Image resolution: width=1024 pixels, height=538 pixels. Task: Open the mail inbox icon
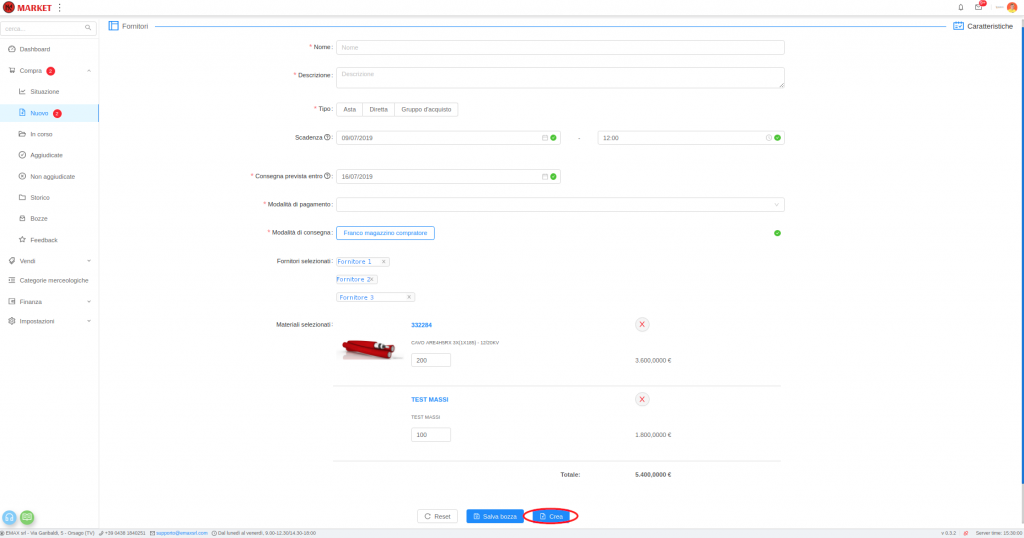coord(979,7)
